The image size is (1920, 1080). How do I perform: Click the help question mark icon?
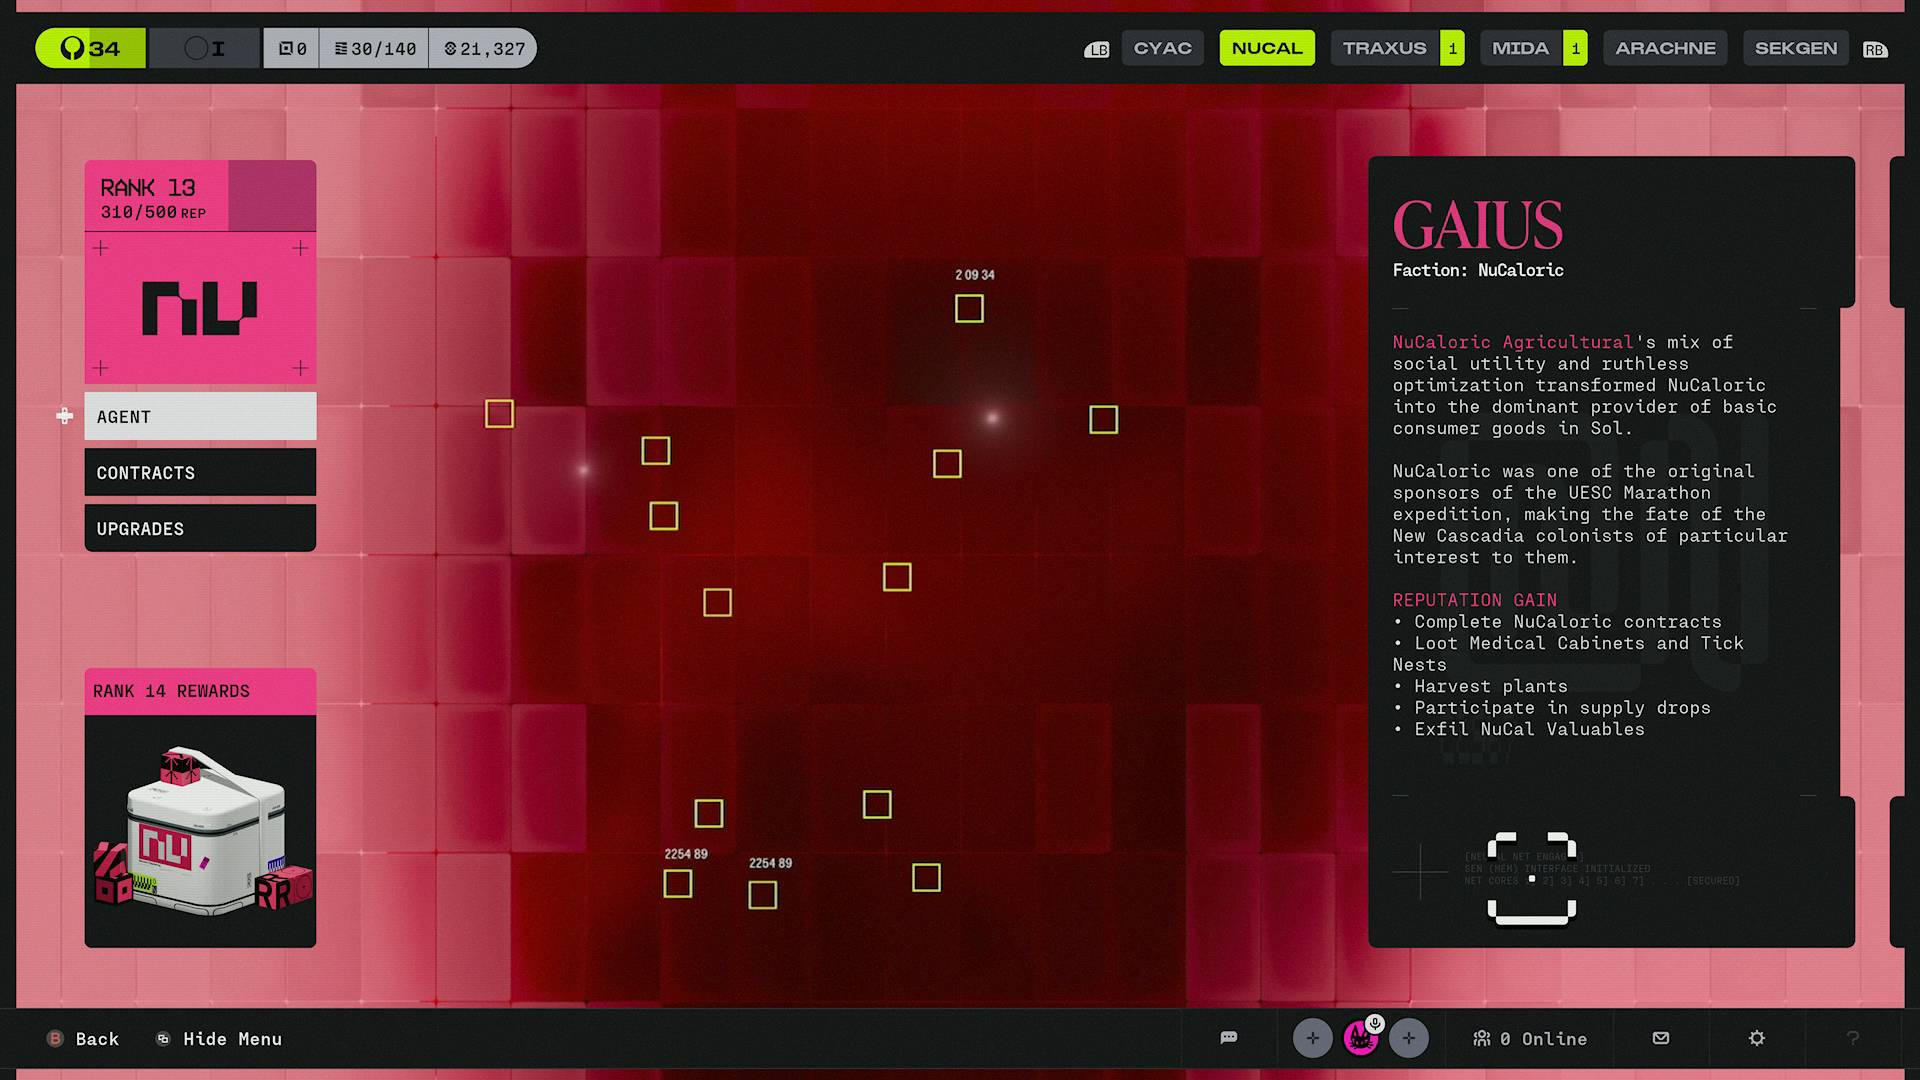(x=1852, y=1038)
